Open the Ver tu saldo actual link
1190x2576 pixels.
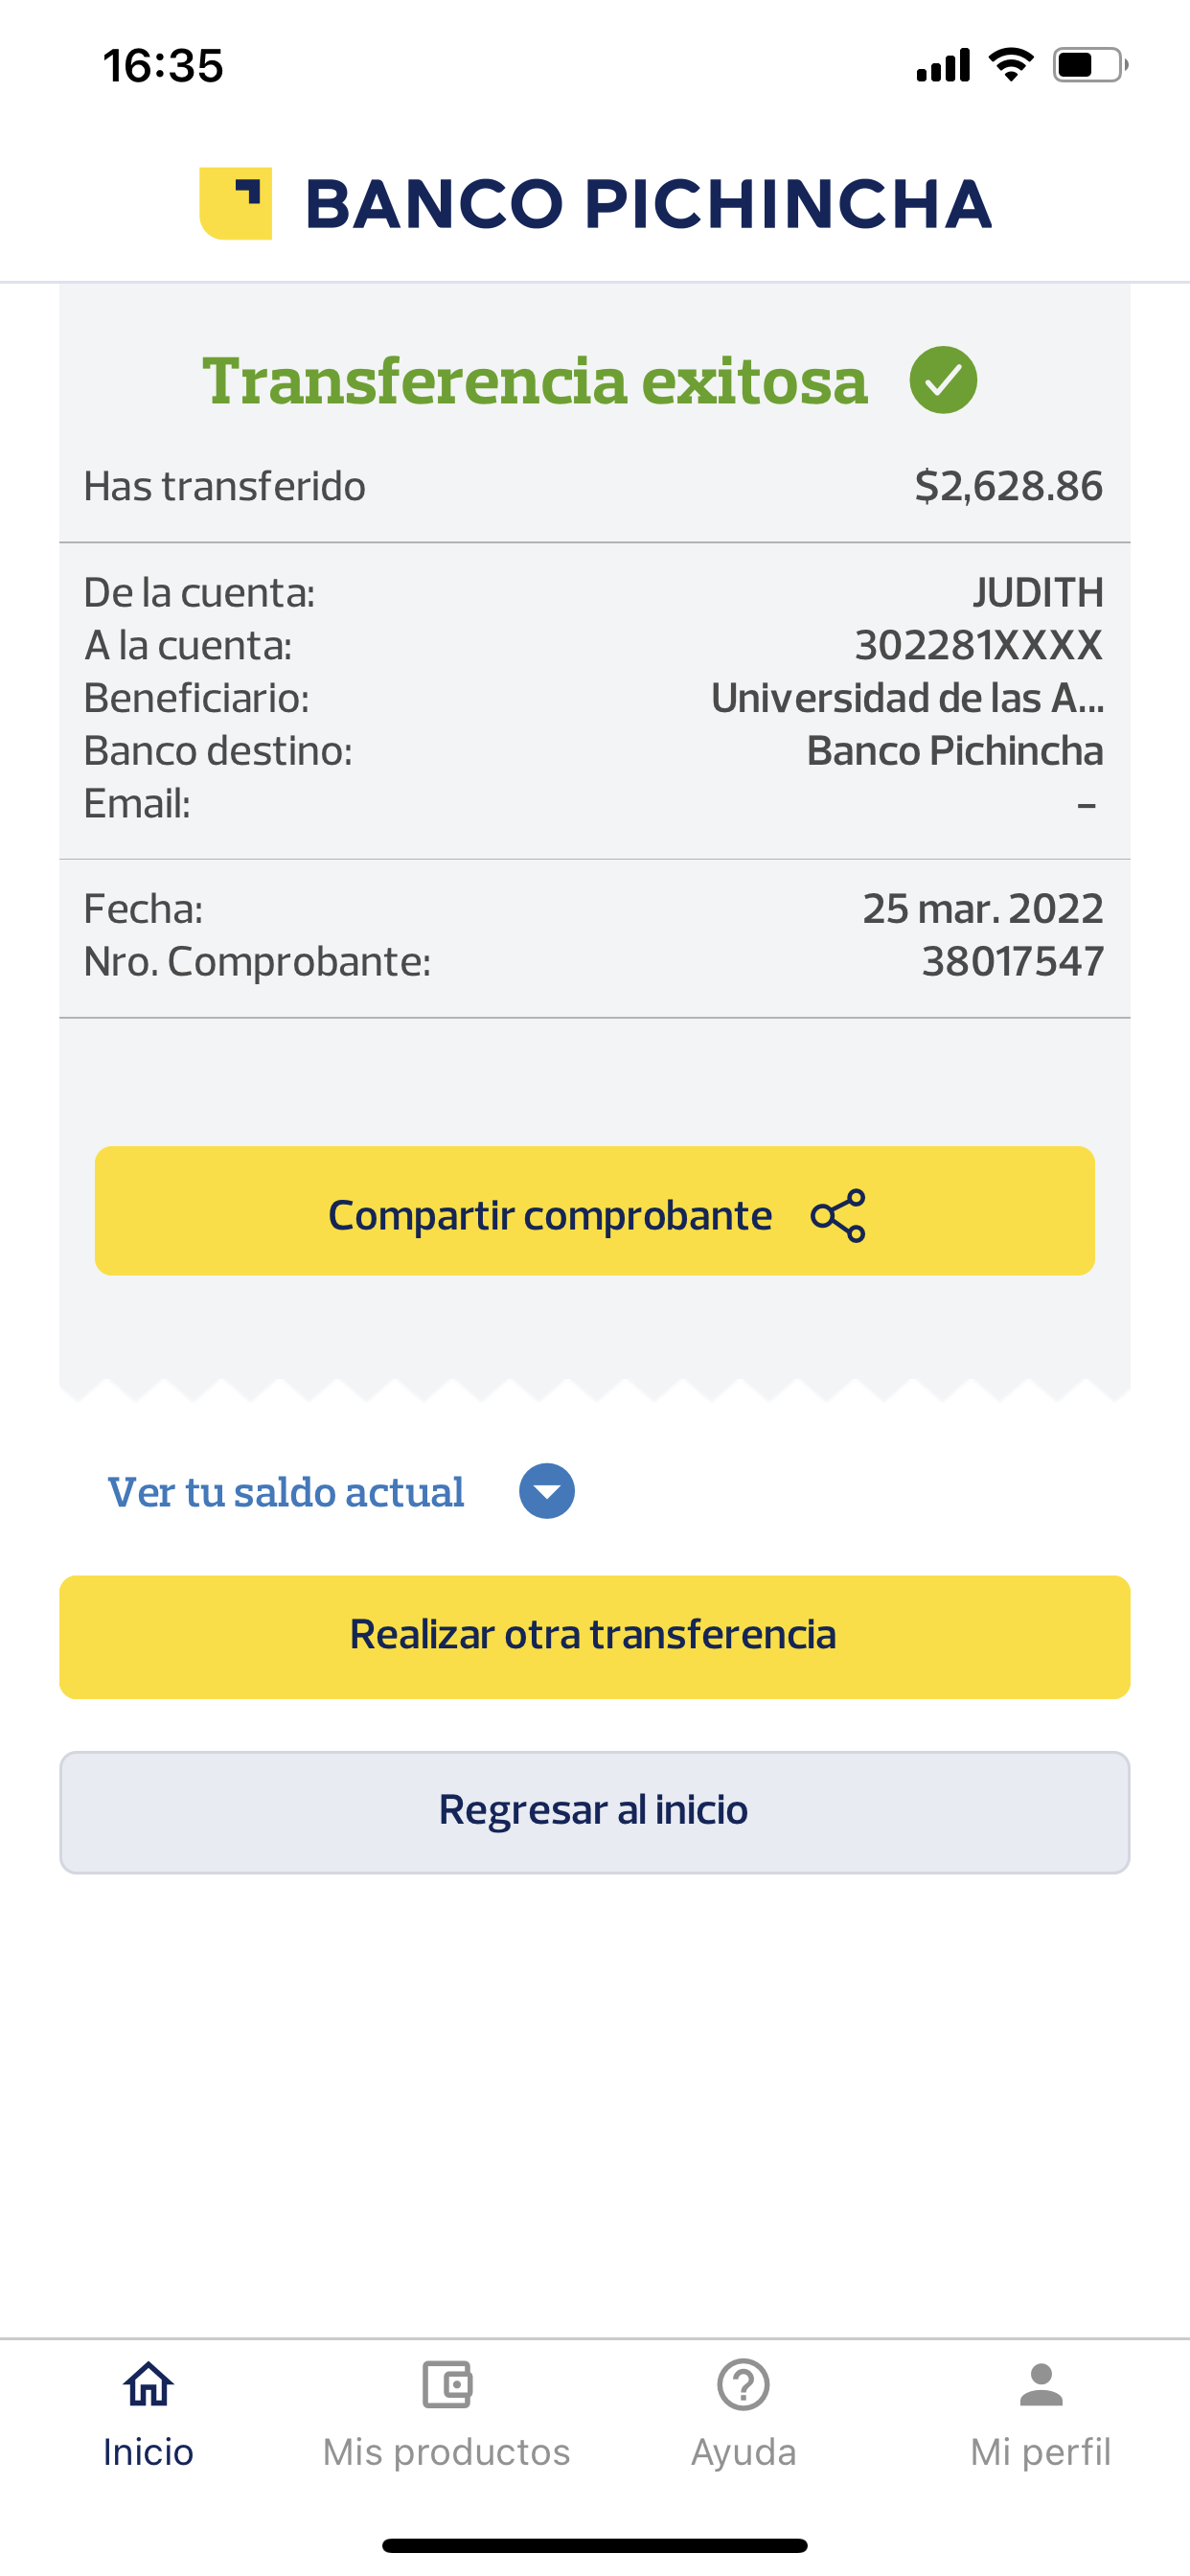286,1492
